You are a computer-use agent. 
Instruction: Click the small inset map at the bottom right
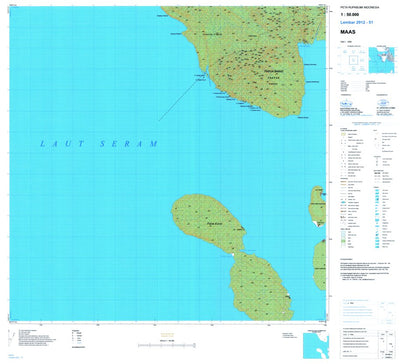tap(316, 345)
